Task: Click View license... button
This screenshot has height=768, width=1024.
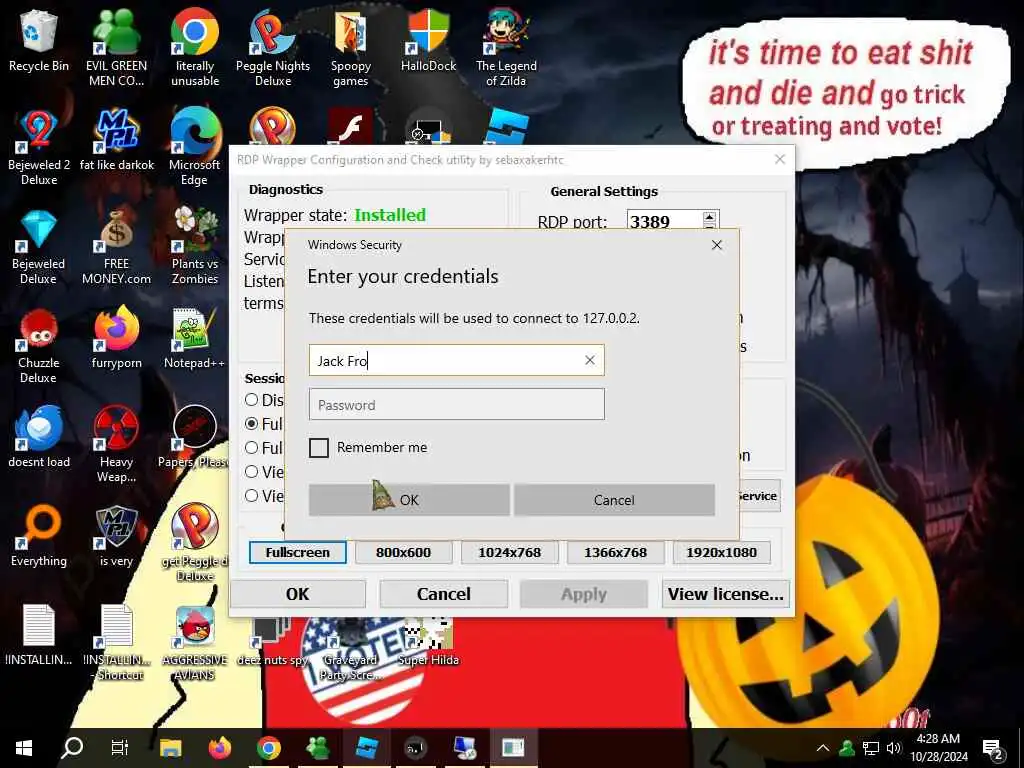Action: point(726,594)
